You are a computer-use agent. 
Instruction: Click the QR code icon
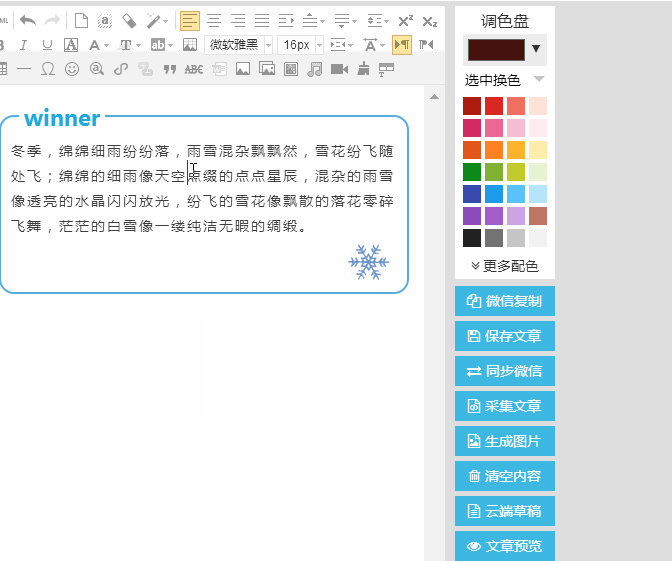pos(291,69)
